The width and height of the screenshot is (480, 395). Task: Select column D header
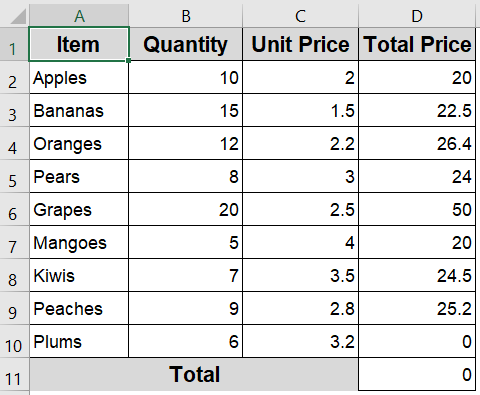point(417,16)
